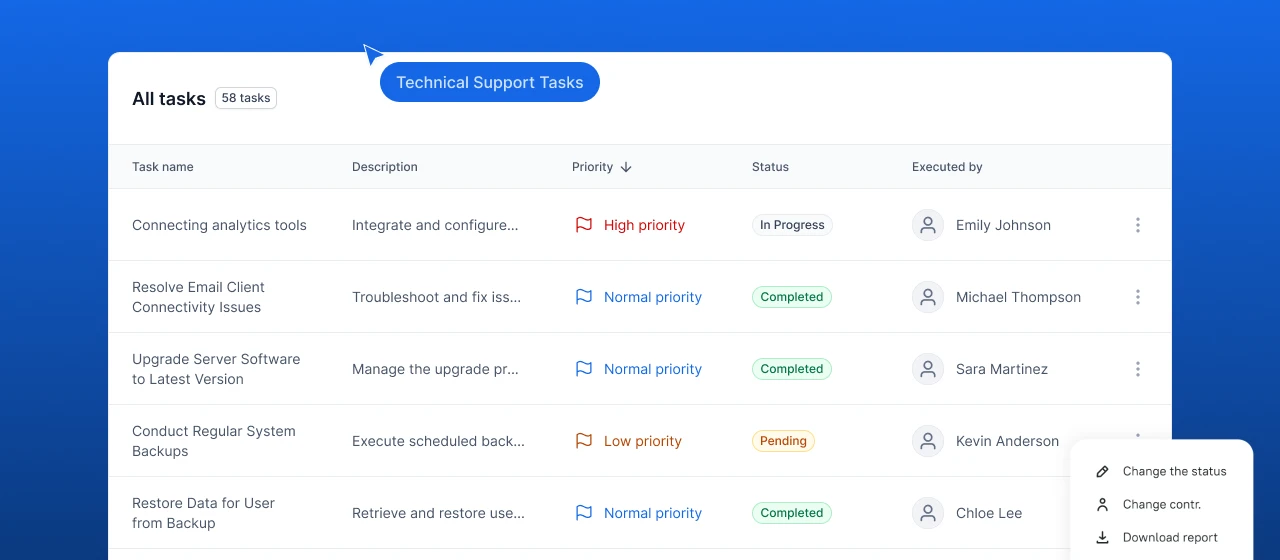The width and height of the screenshot is (1280, 560).
Task: Click the 58 tasks count badge
Action: click(246, 98)
